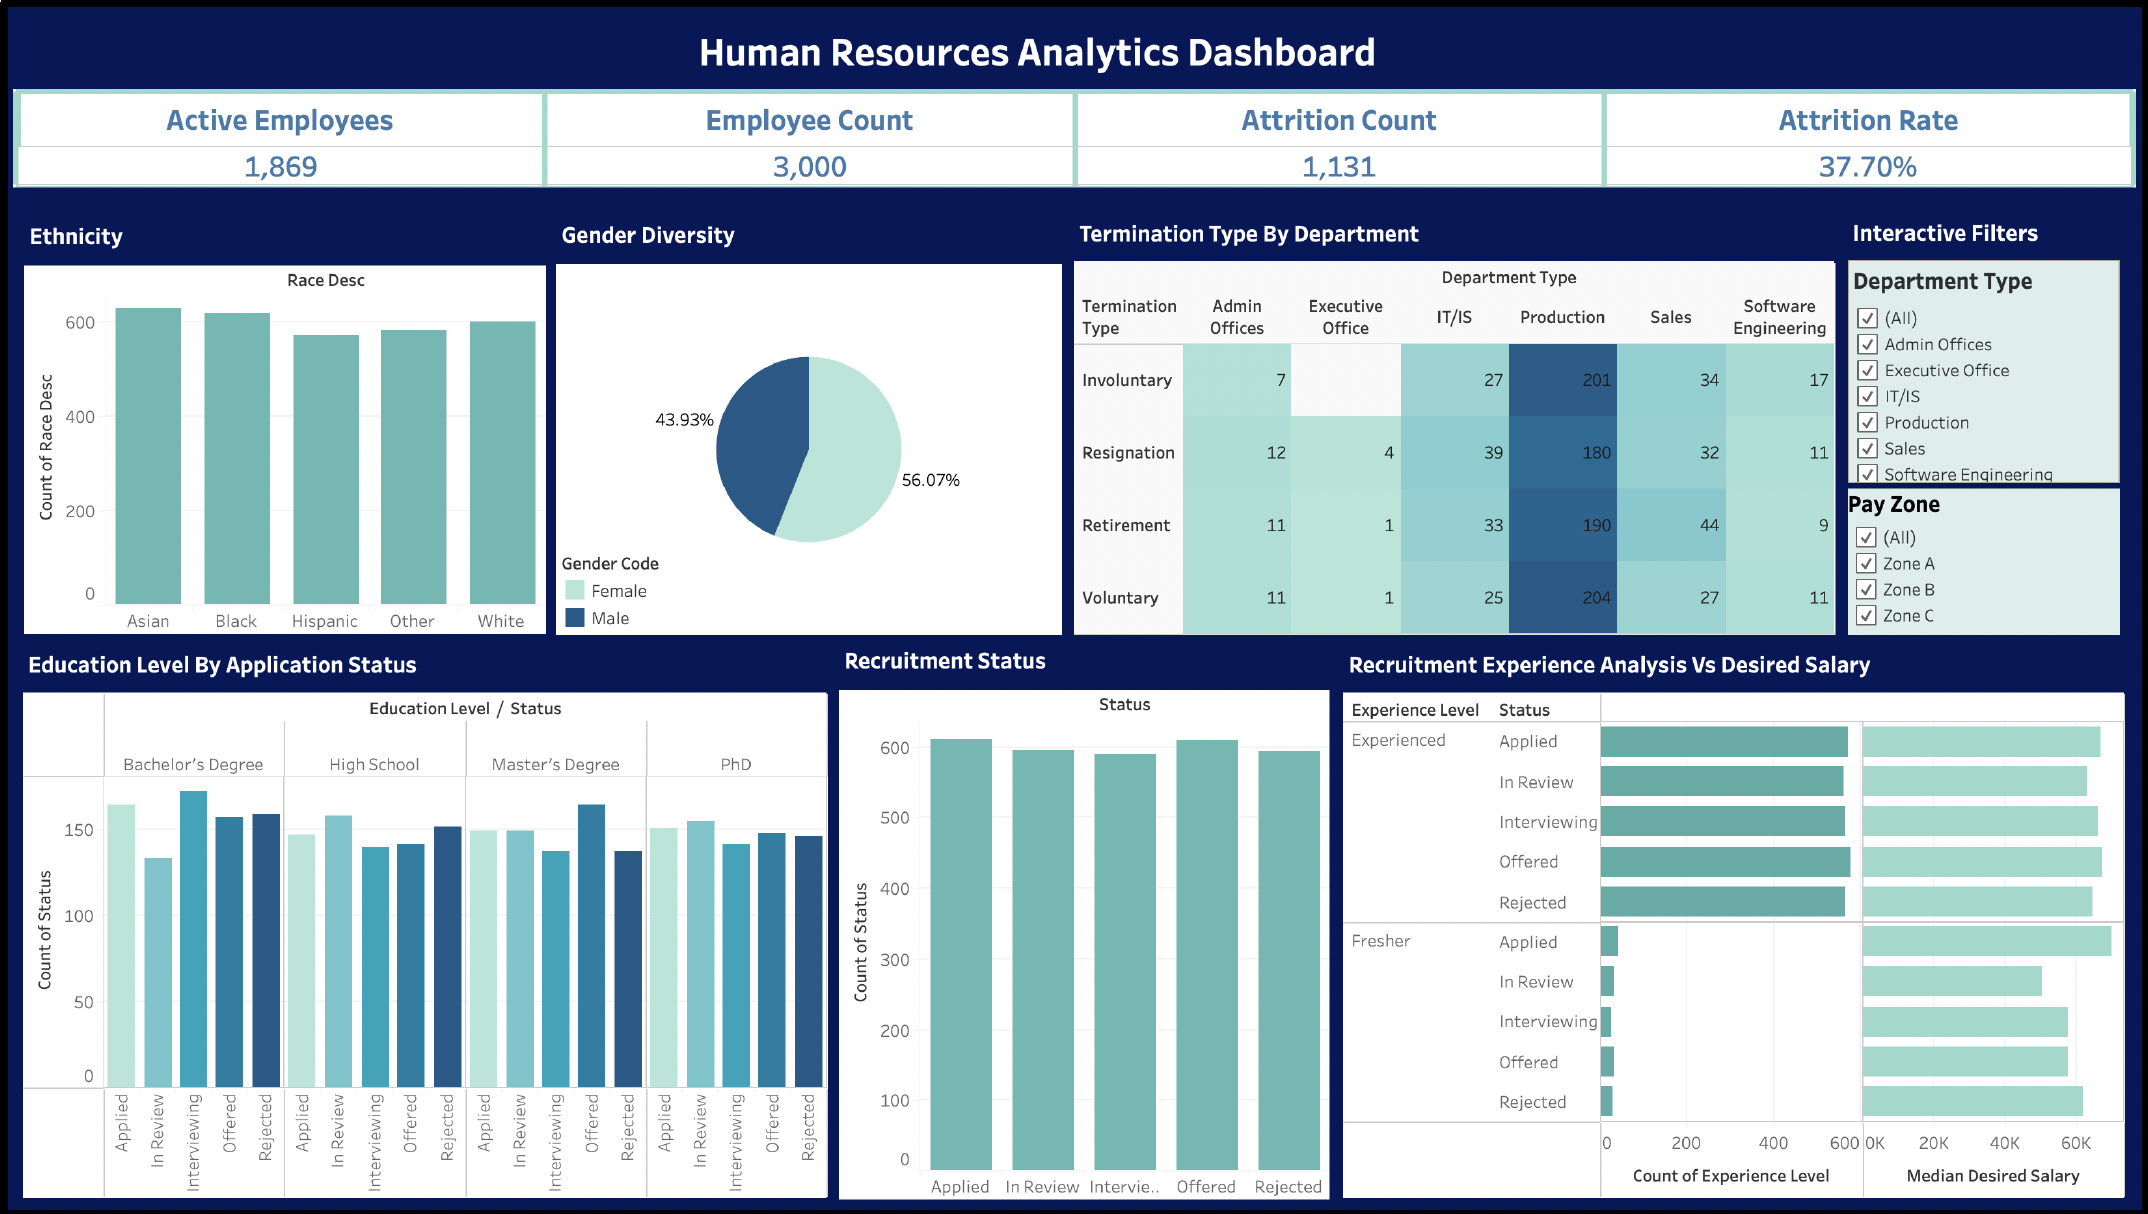This screenshot has width=2148, height=1214.
Task: Select In Review bar in Recruitment Status
Action: (x=1043, y=960)
